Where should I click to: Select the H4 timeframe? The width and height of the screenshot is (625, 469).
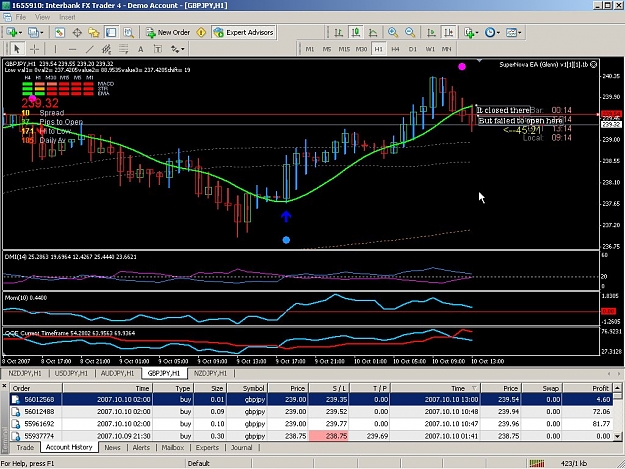(x=395, y=49)
